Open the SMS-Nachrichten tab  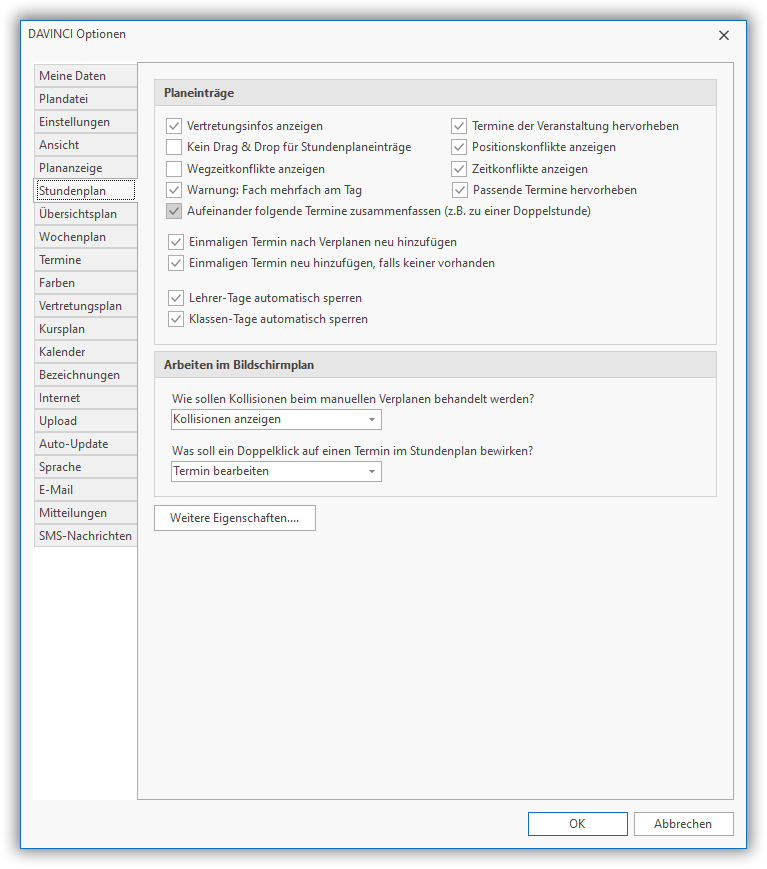[85, 536]
